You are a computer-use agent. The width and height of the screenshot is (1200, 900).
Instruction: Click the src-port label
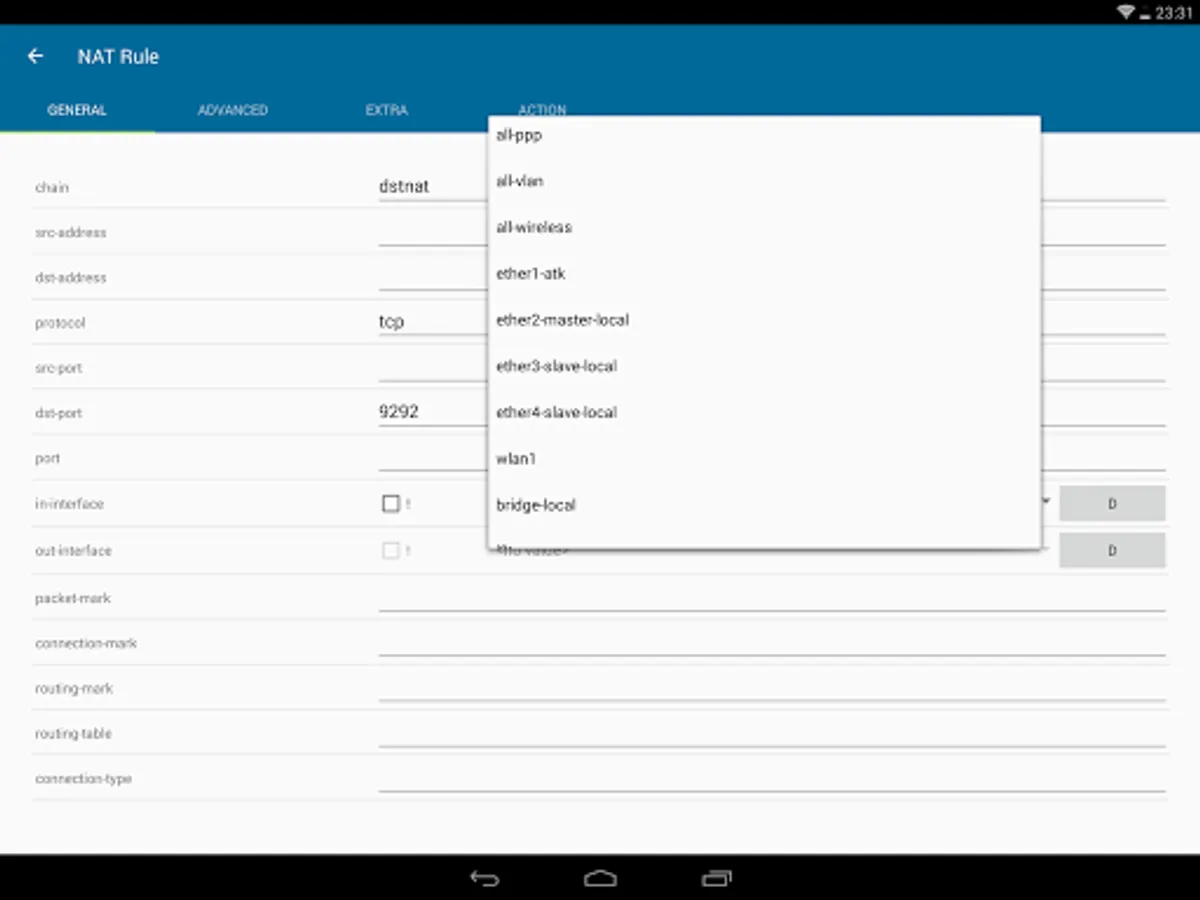click(x=58, y=368)
